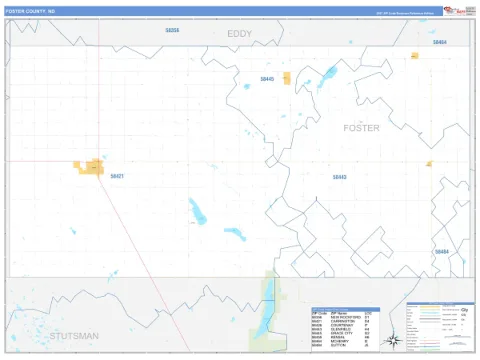Image resolution: width=480 pixels, height=360 pixels.
Task: Click the CARRINGTON row in ZIP table
Action: 341,321
